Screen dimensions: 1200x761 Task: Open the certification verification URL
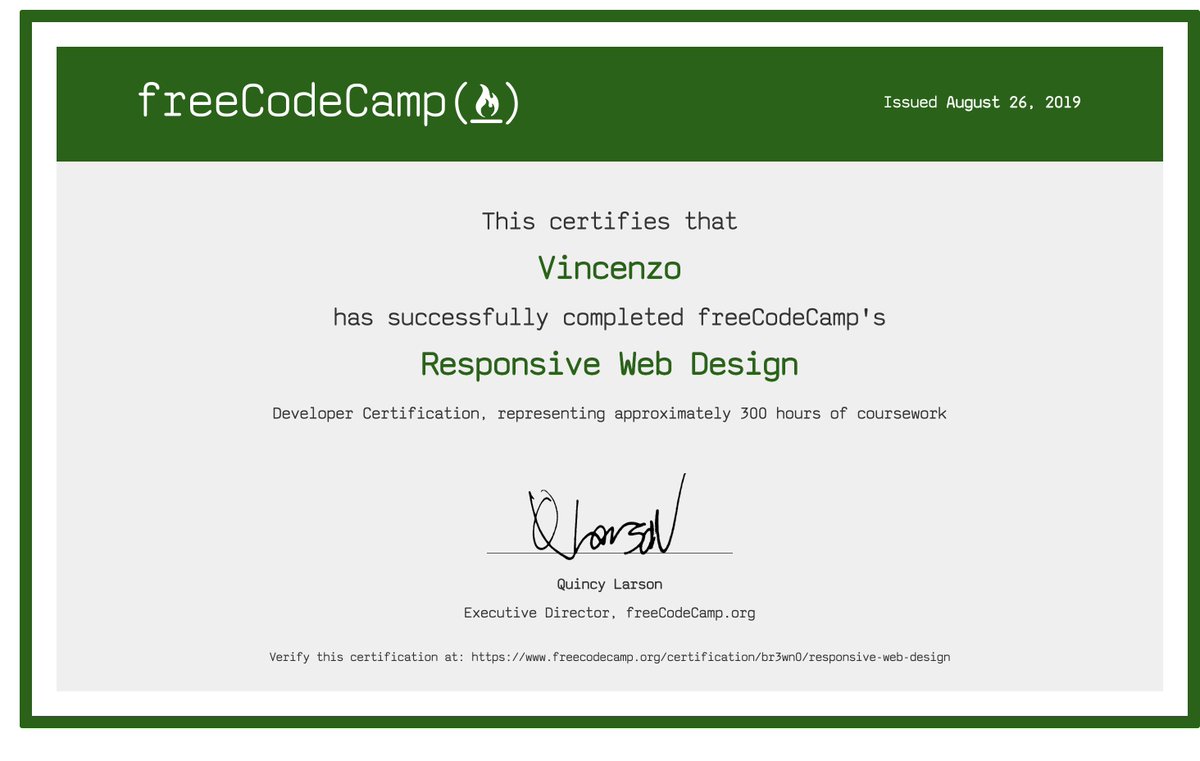click(711, 657)
